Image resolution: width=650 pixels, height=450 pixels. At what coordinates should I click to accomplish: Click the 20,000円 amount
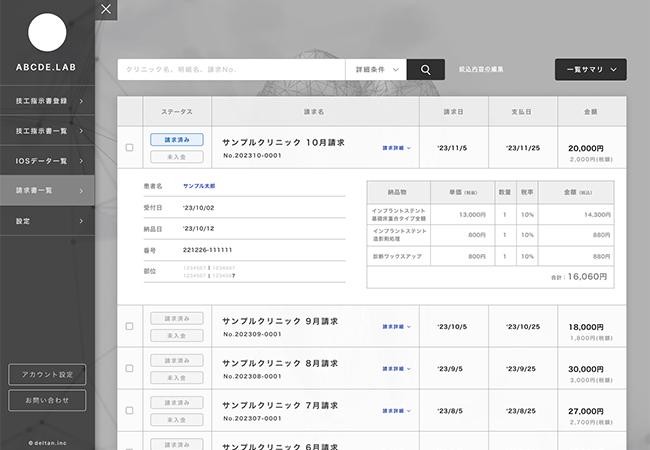coord(586,148)
